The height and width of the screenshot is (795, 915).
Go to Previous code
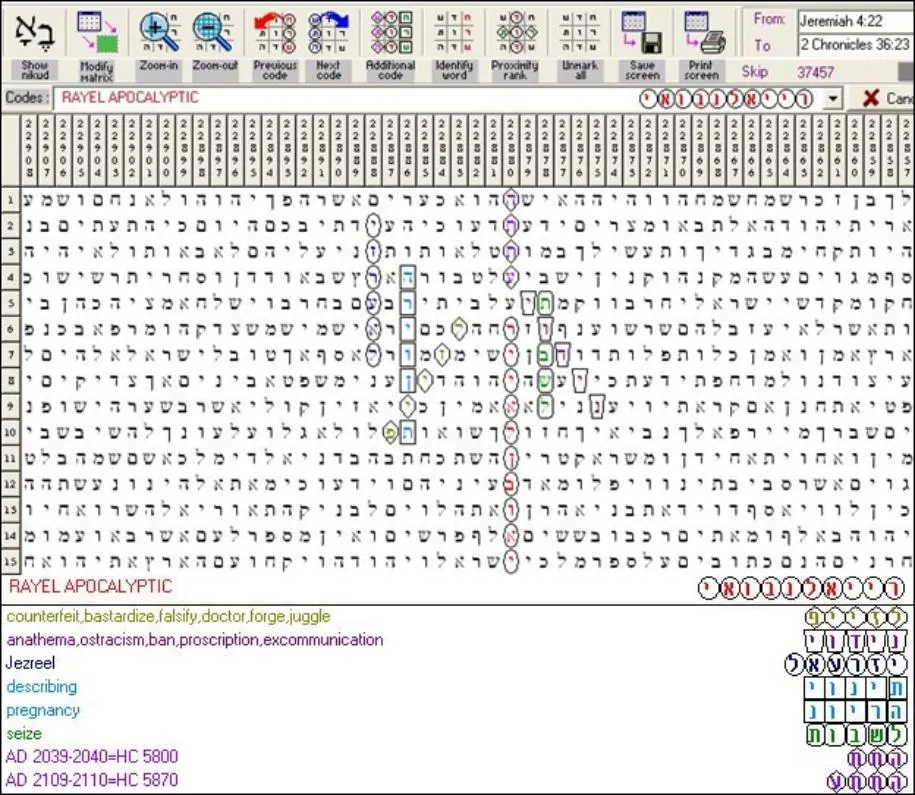coord(275,32)
